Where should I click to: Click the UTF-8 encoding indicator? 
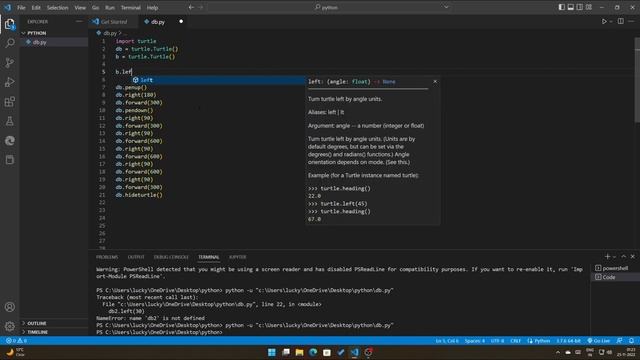497,340
